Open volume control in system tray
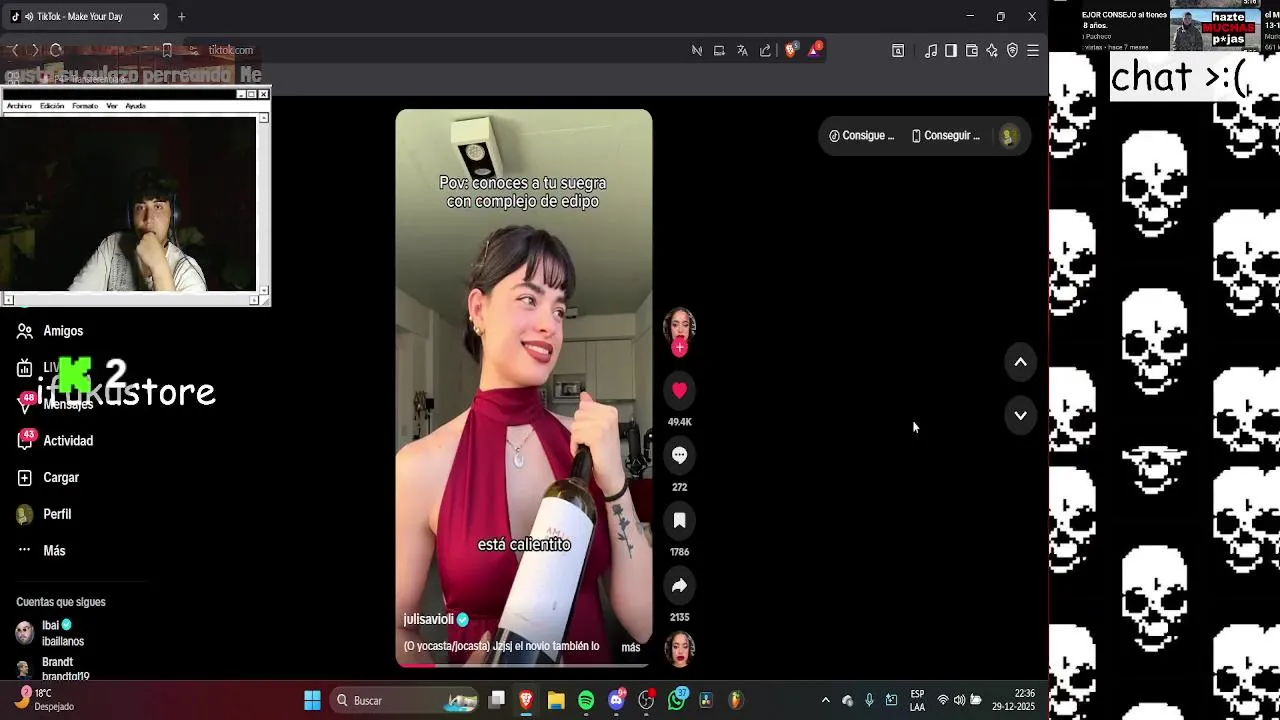Image resolution: width=1280 pixels, height=720 pixels. [959, 700]
